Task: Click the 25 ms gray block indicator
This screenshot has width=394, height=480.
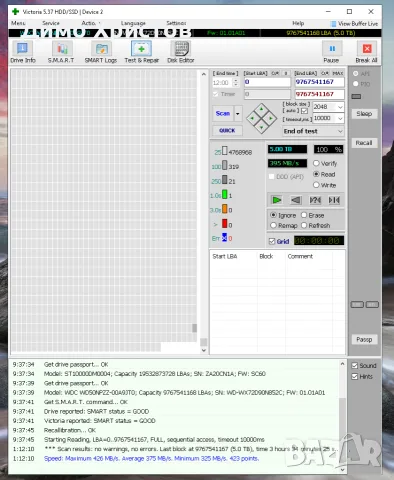Action: click(225, 151)
